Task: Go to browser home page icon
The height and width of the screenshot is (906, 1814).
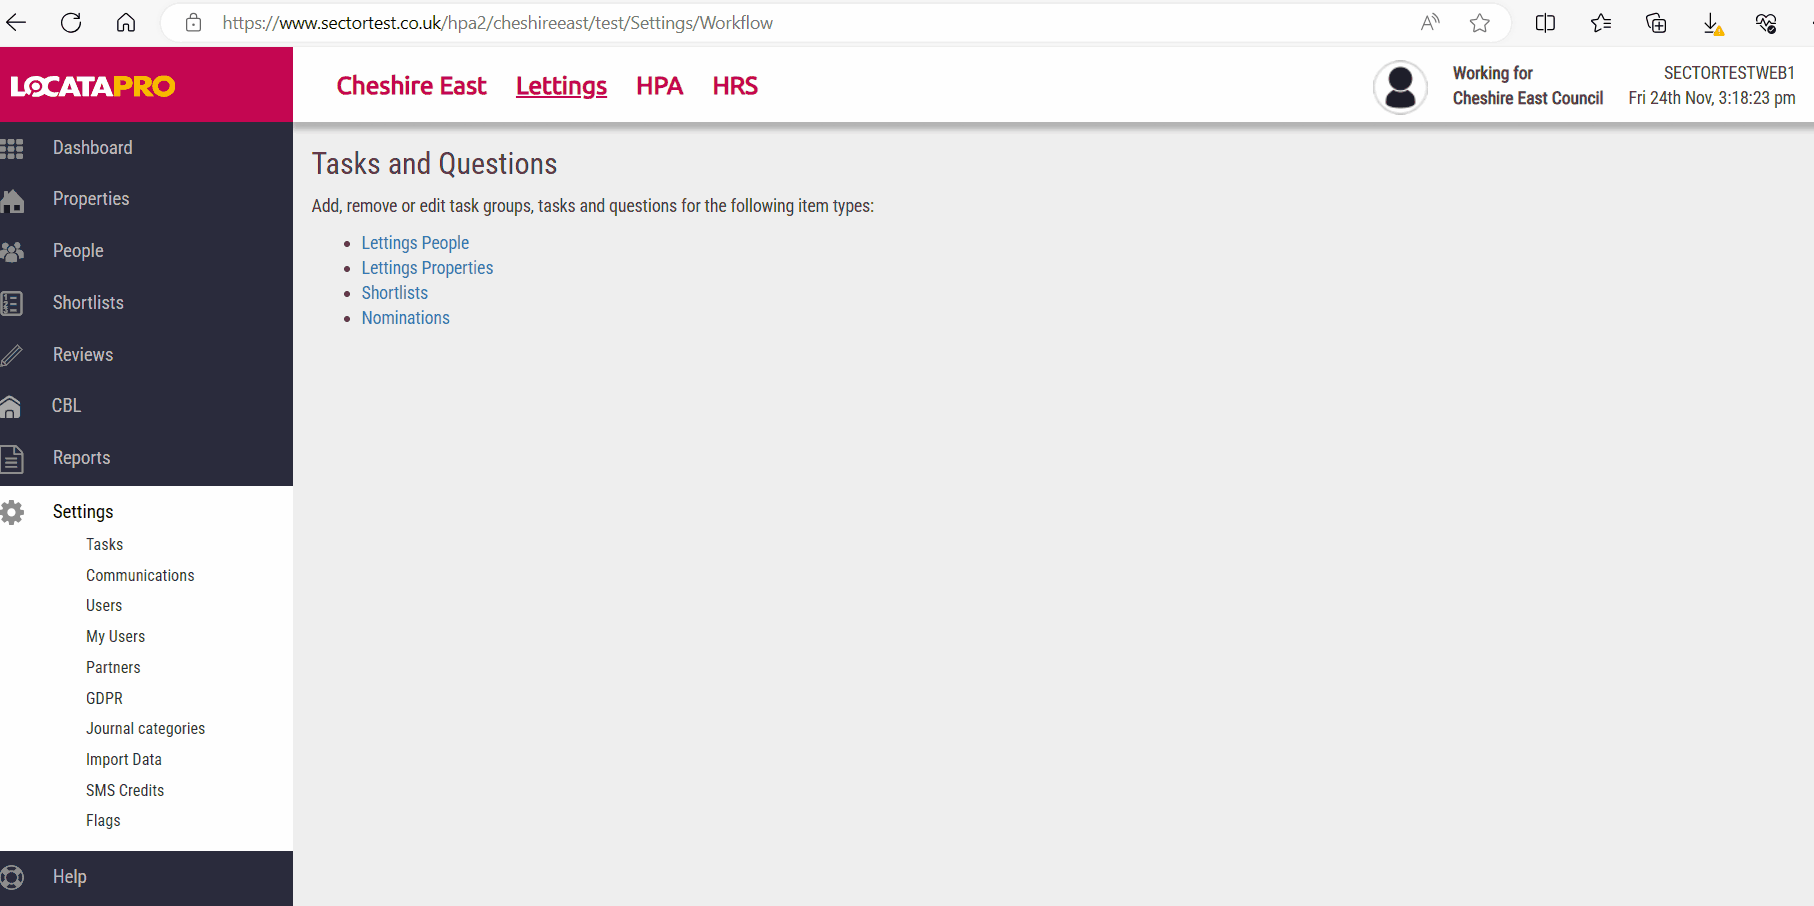Action: point(126,22)
